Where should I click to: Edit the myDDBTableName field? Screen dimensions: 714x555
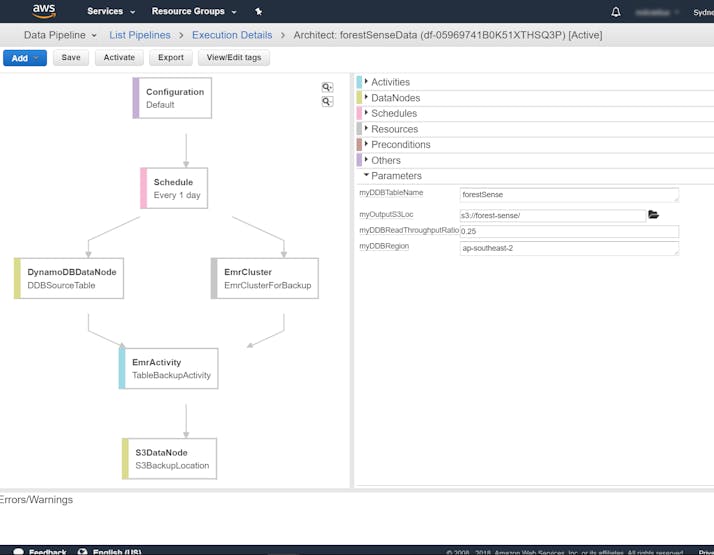coord(569,195)
